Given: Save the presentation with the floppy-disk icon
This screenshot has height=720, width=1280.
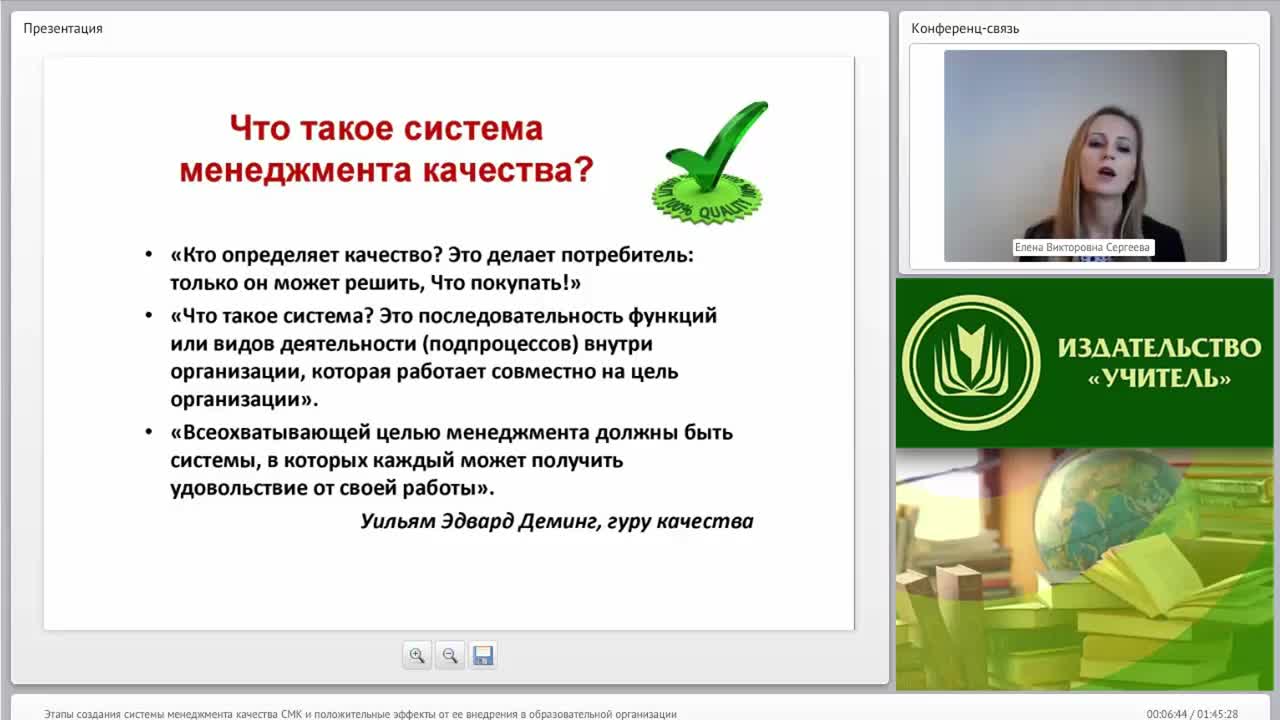Looking at the screenshot, I should [x=483, y=656].
